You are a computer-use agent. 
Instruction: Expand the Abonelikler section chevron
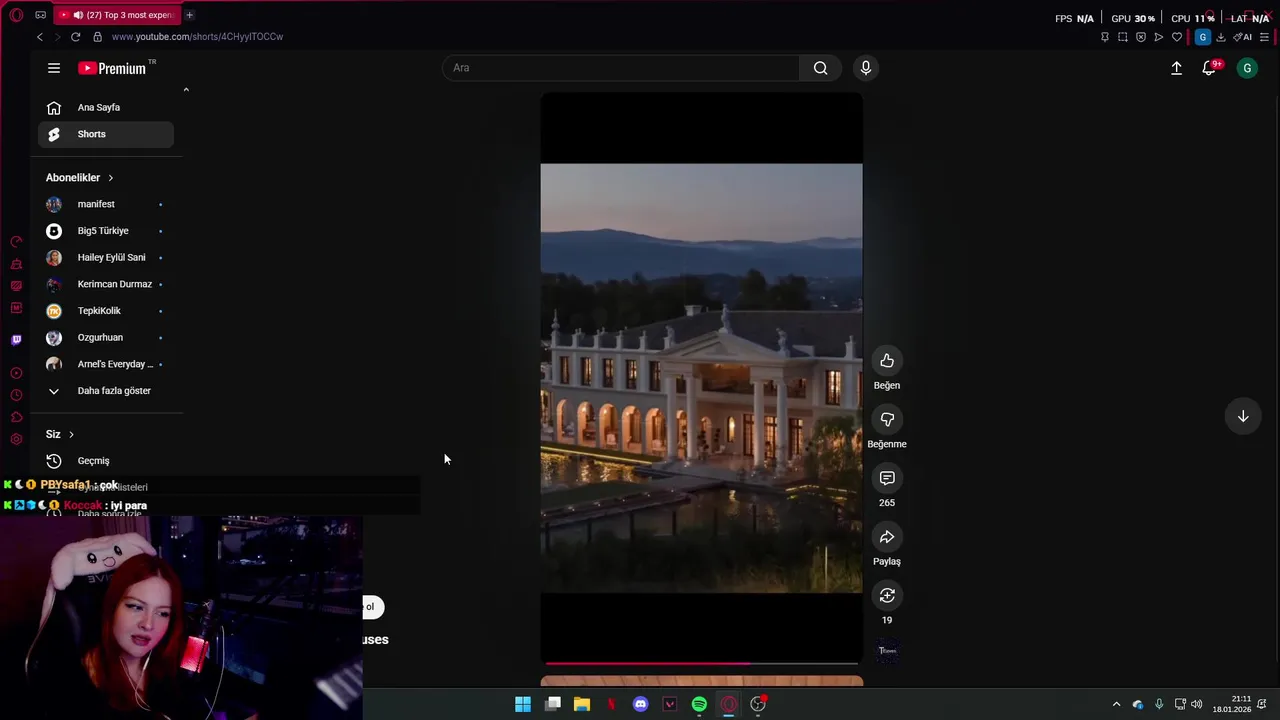pos(110,178)
